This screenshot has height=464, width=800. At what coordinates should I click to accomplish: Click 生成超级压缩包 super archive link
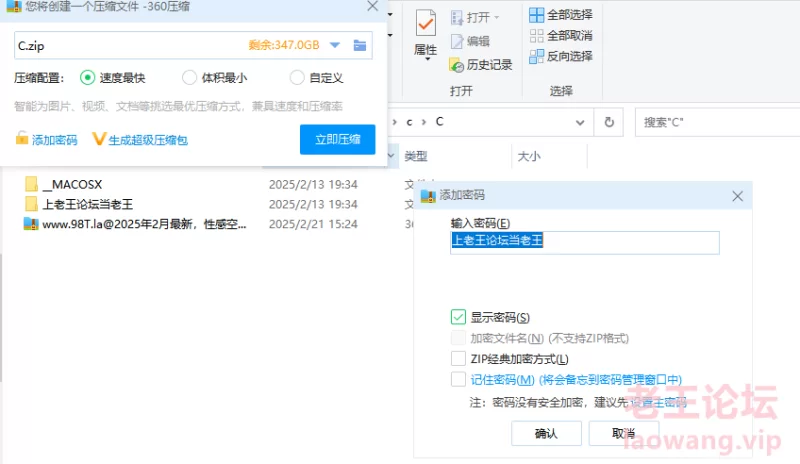(140, 139)
